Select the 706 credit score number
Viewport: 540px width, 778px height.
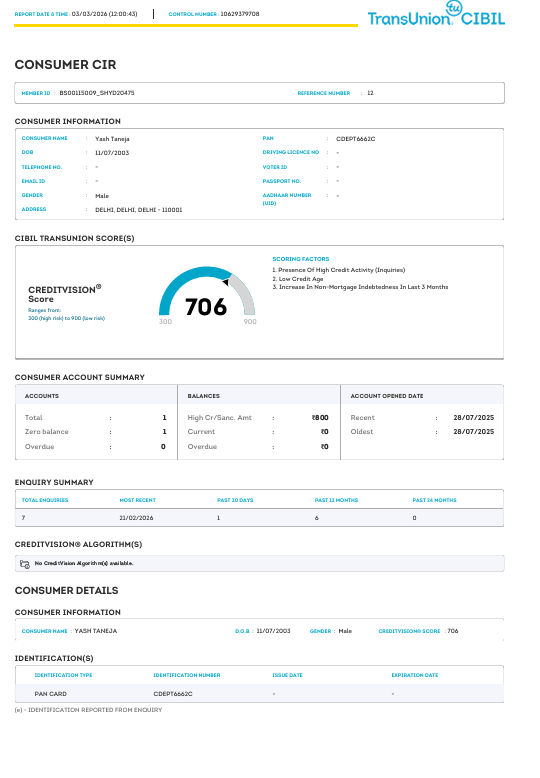coord(206,307)
